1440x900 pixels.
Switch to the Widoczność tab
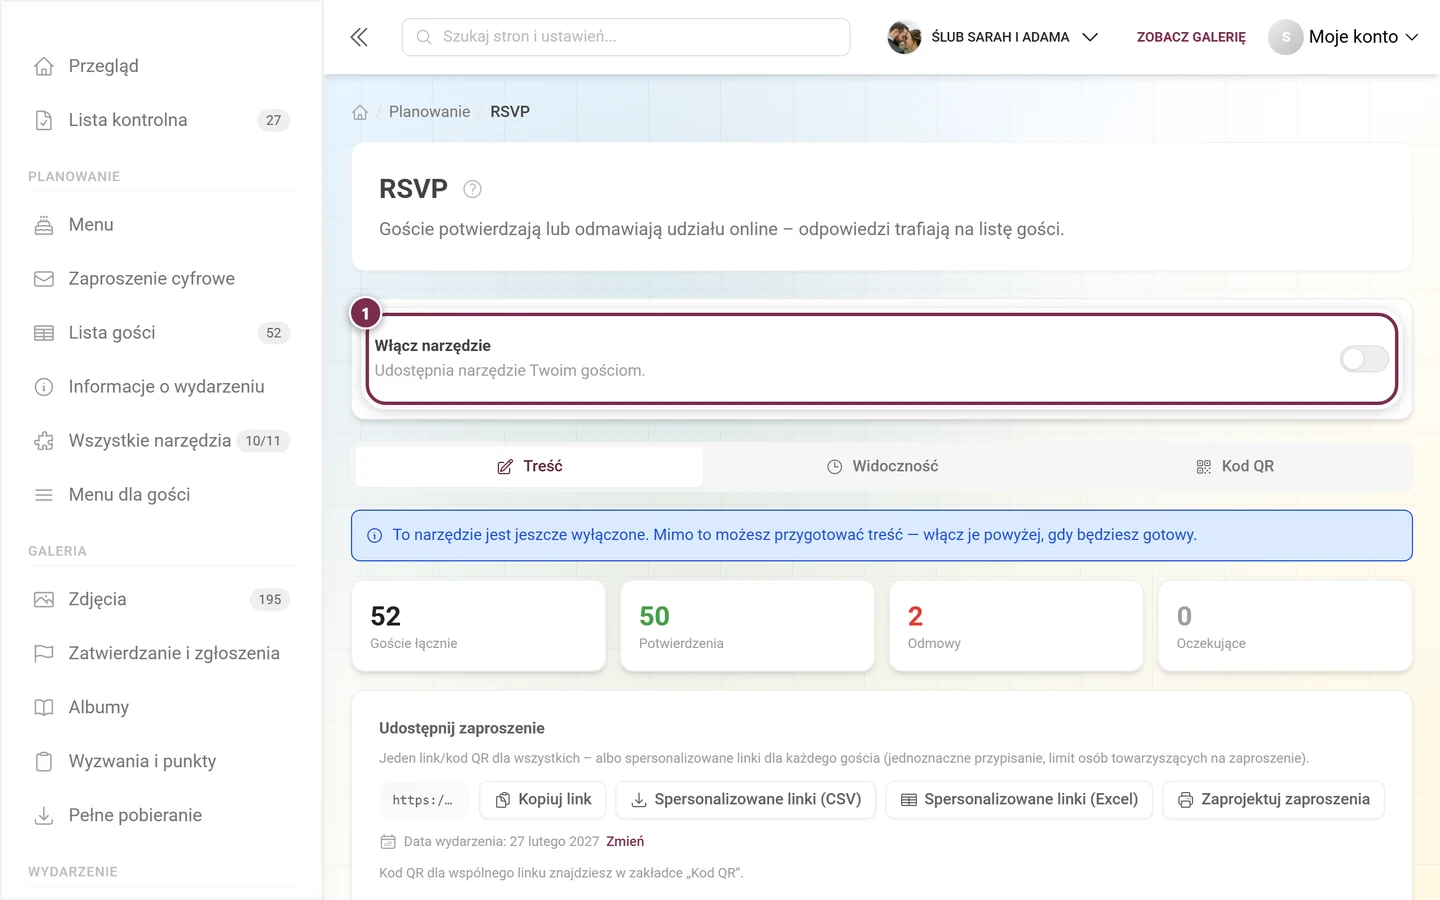click(x=882, y=467)
